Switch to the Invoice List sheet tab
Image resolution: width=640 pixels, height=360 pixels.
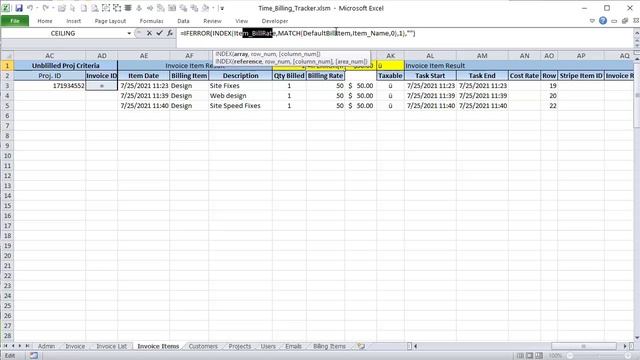click(x=111, y=346)
